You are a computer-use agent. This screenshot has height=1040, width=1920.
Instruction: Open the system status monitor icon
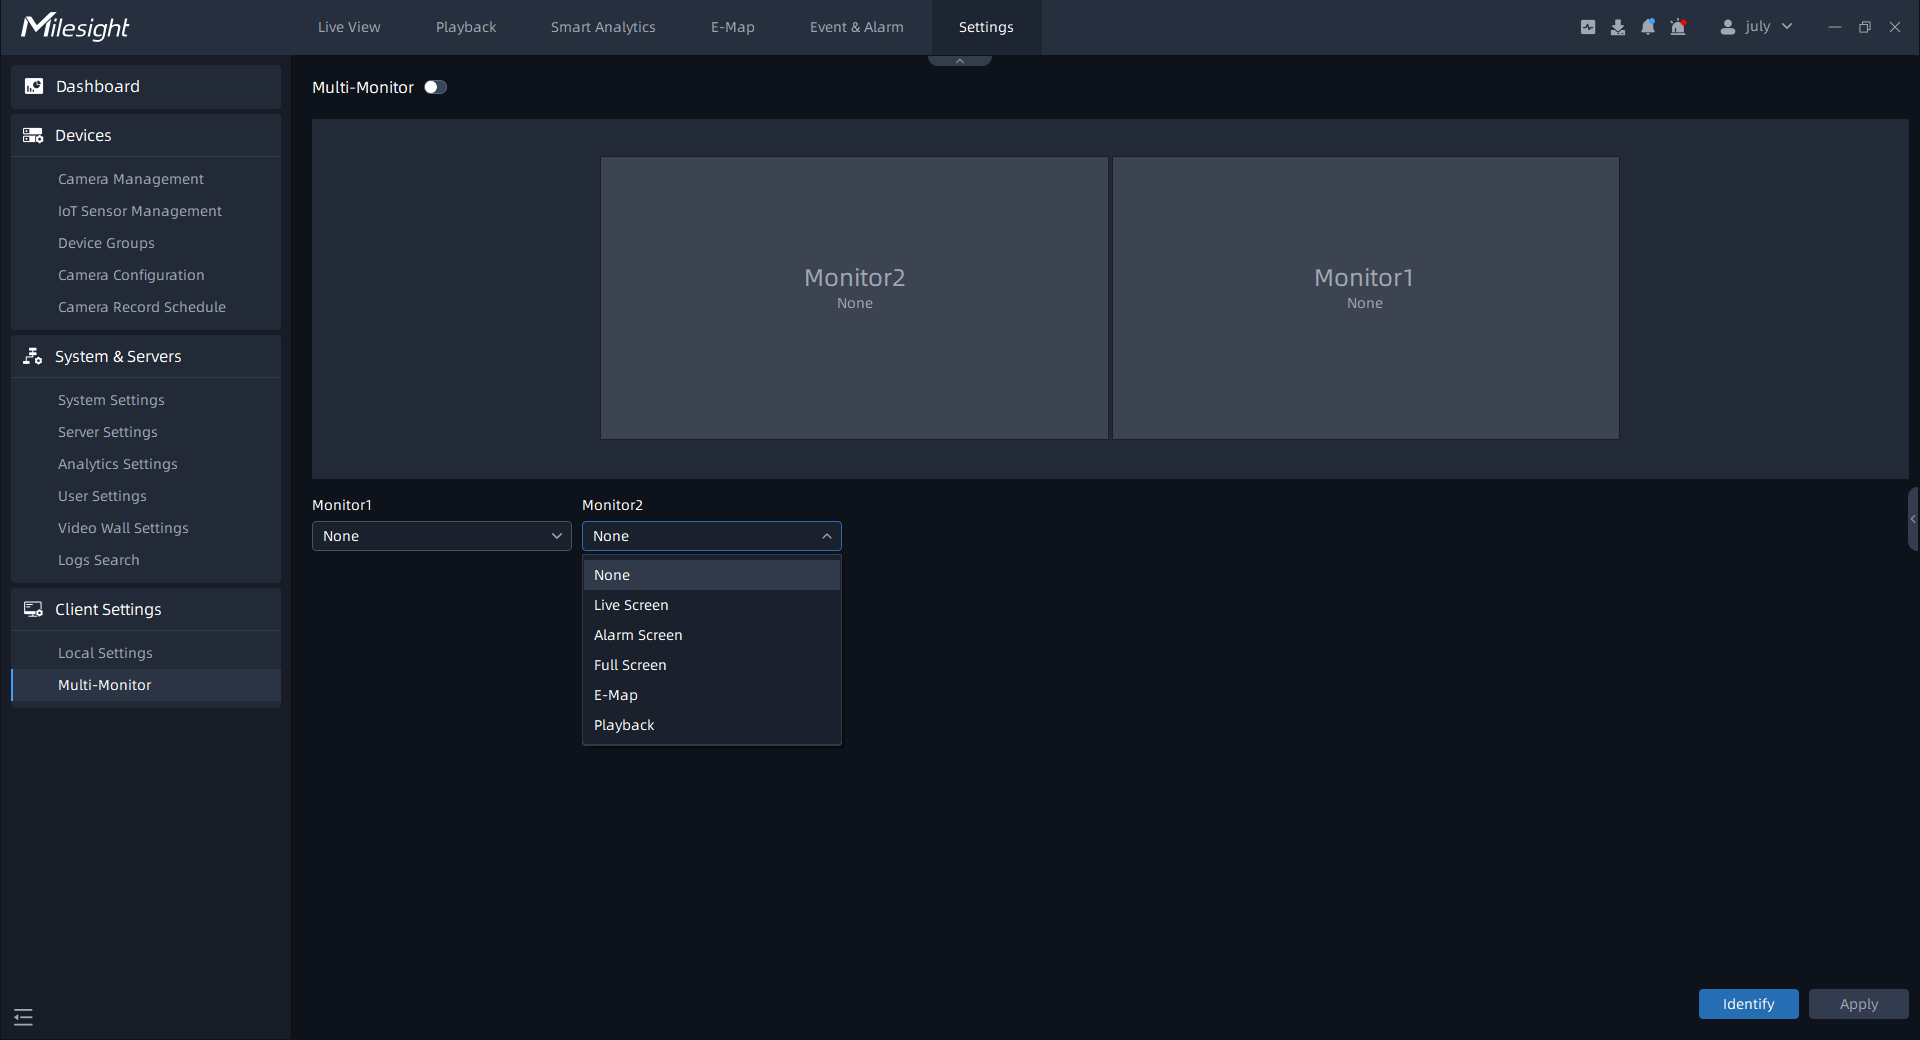pyautogui.click(x=1588, y=27)
